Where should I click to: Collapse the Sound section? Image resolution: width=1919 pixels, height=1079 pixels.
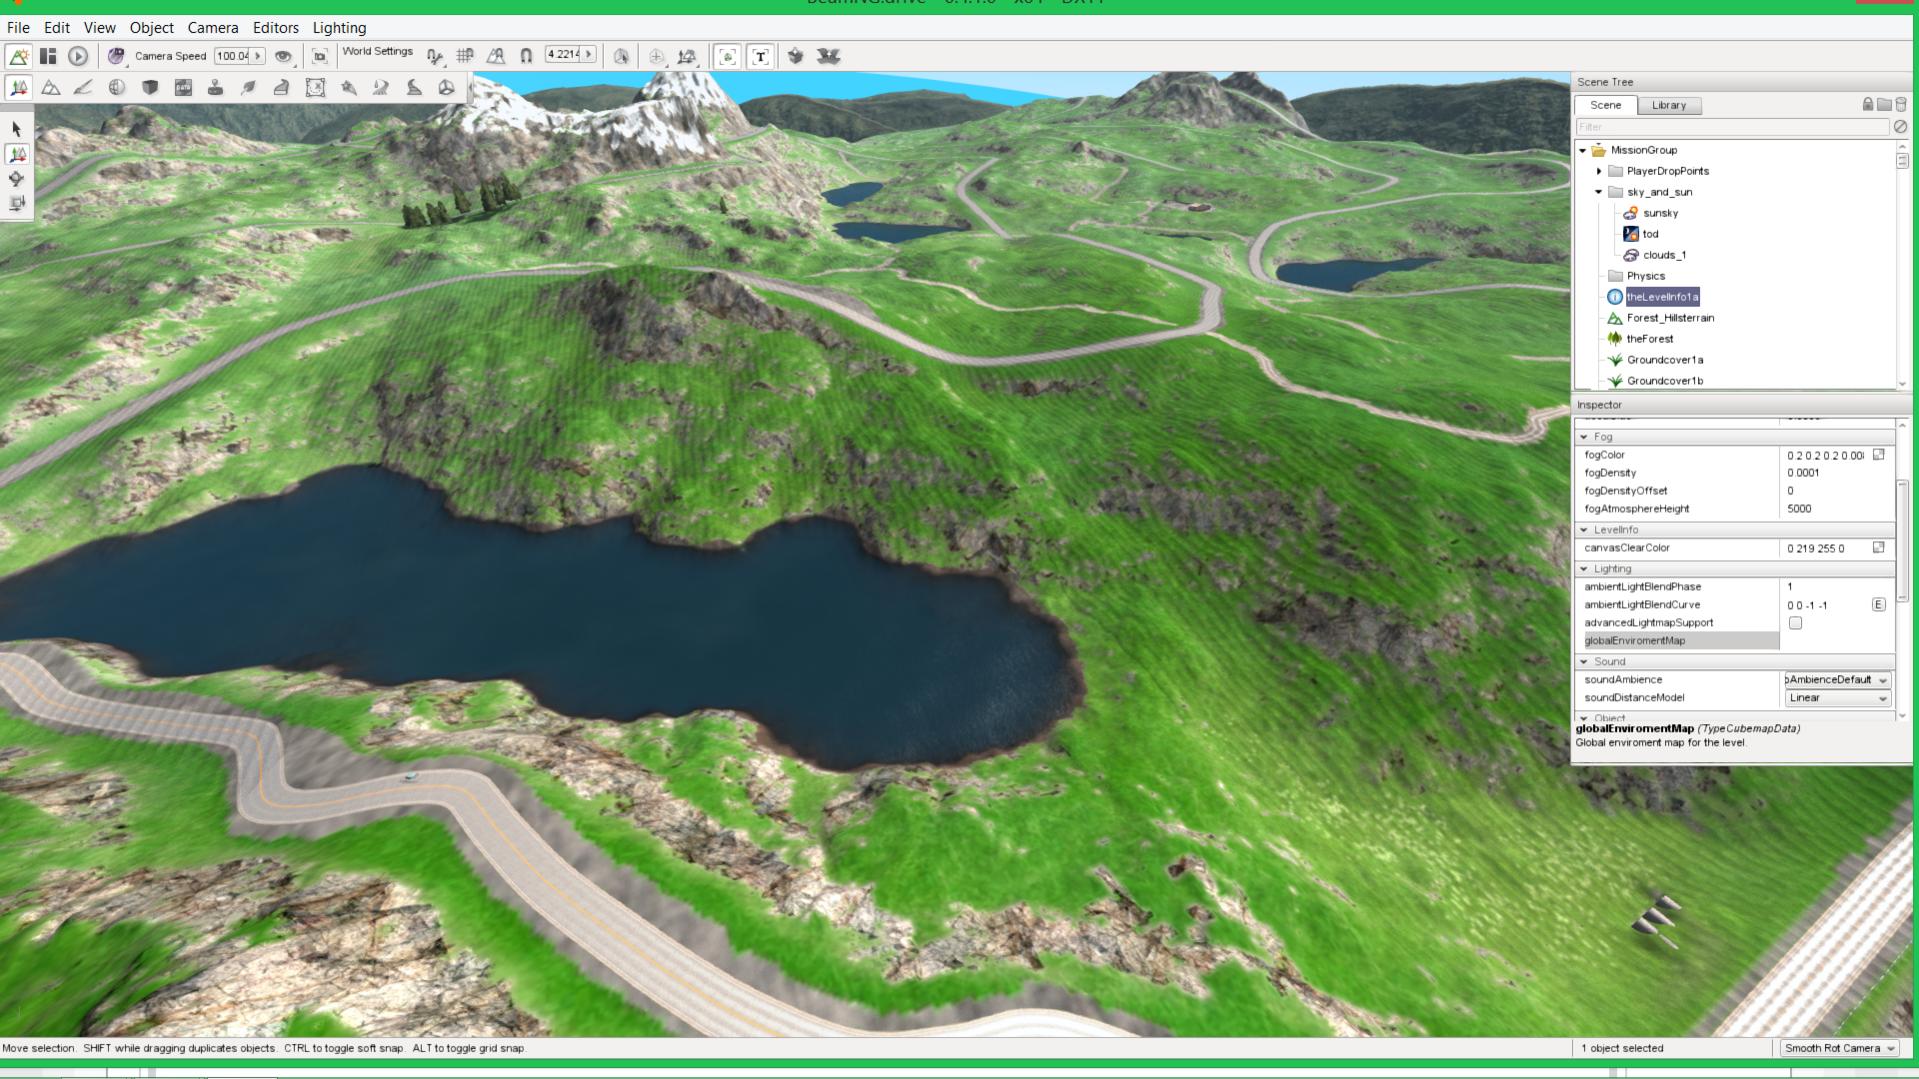tap(1583, 662)
